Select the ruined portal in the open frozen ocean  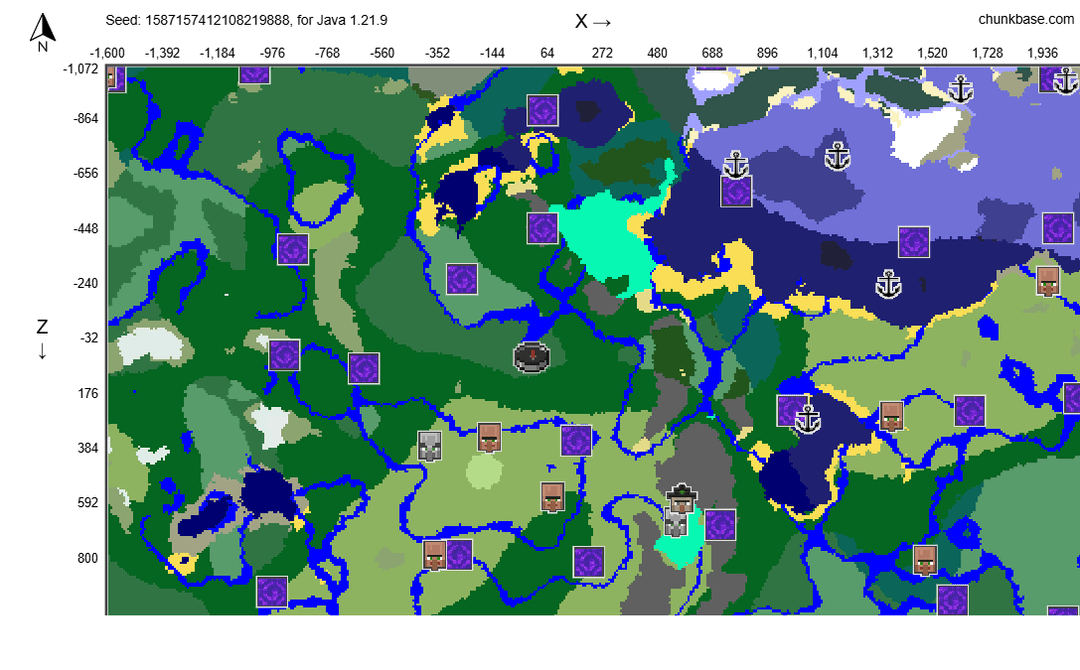click(913, 242)
